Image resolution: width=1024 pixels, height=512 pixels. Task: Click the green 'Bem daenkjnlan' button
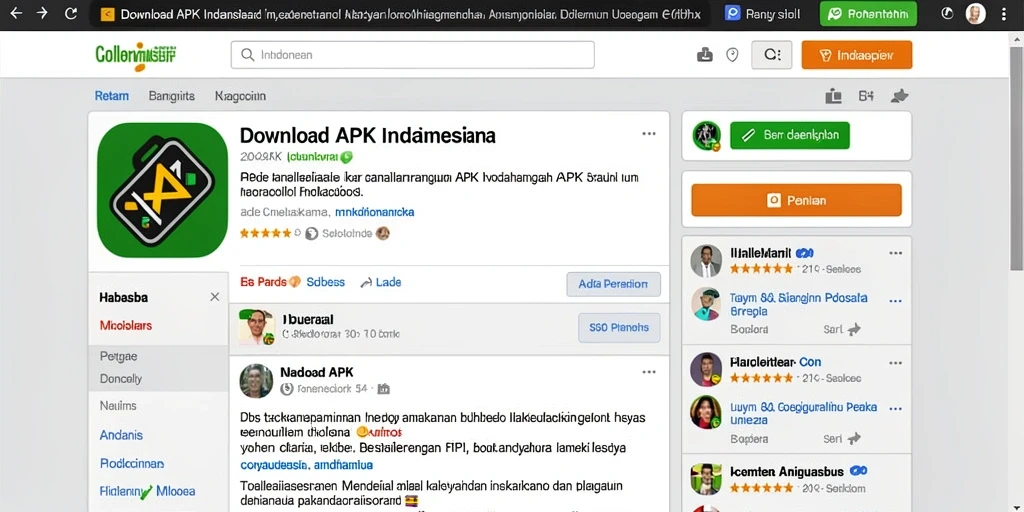tap(790, 135)
